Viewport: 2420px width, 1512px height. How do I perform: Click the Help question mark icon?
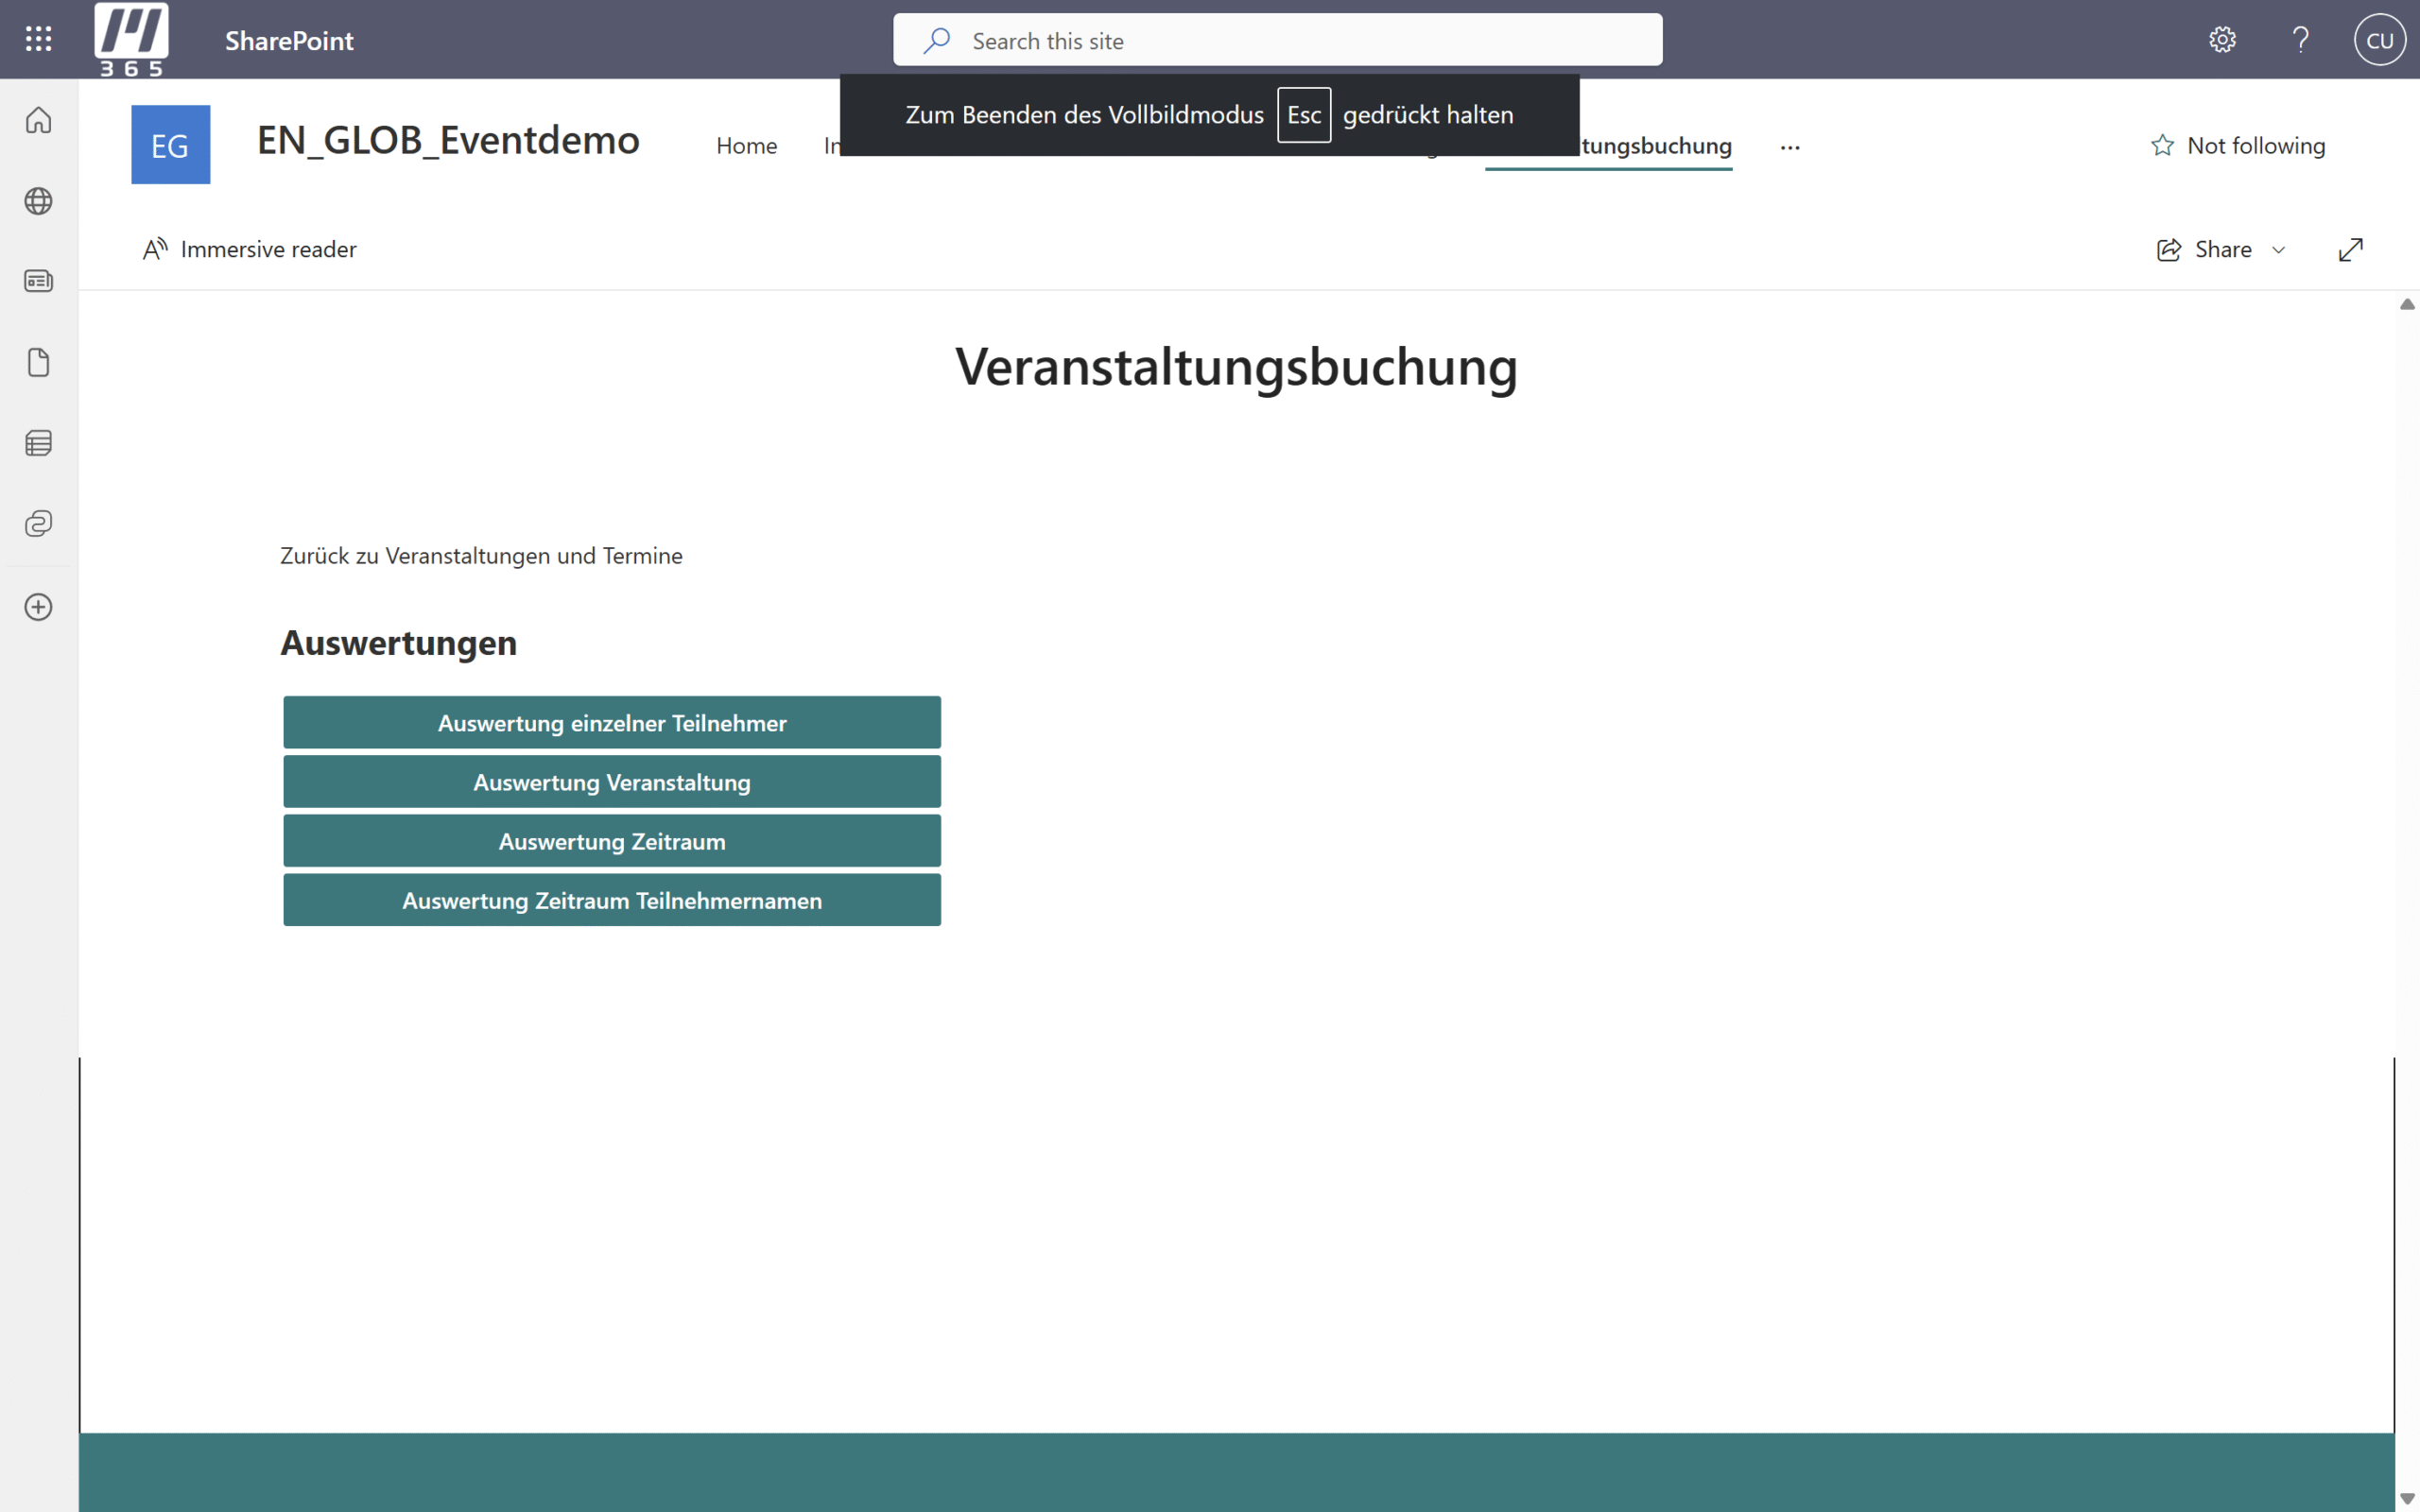2300,40
